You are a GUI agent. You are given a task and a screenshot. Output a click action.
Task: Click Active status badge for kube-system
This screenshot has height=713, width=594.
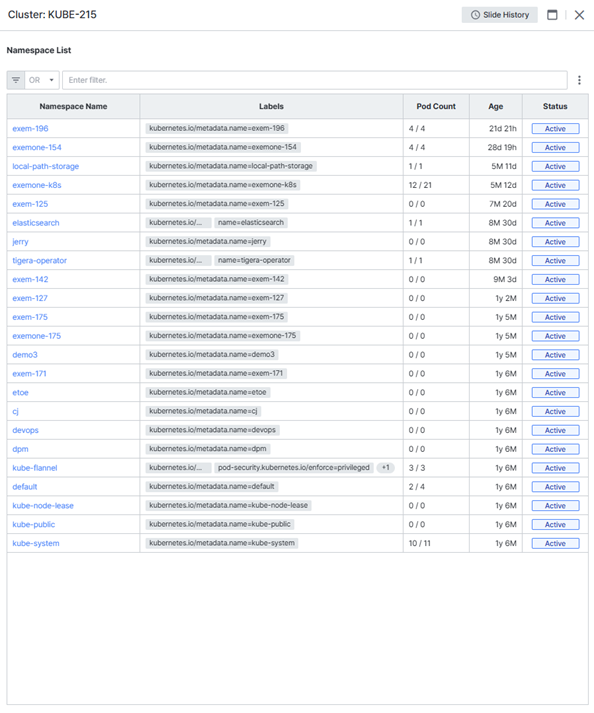click(x=555, y=543)
